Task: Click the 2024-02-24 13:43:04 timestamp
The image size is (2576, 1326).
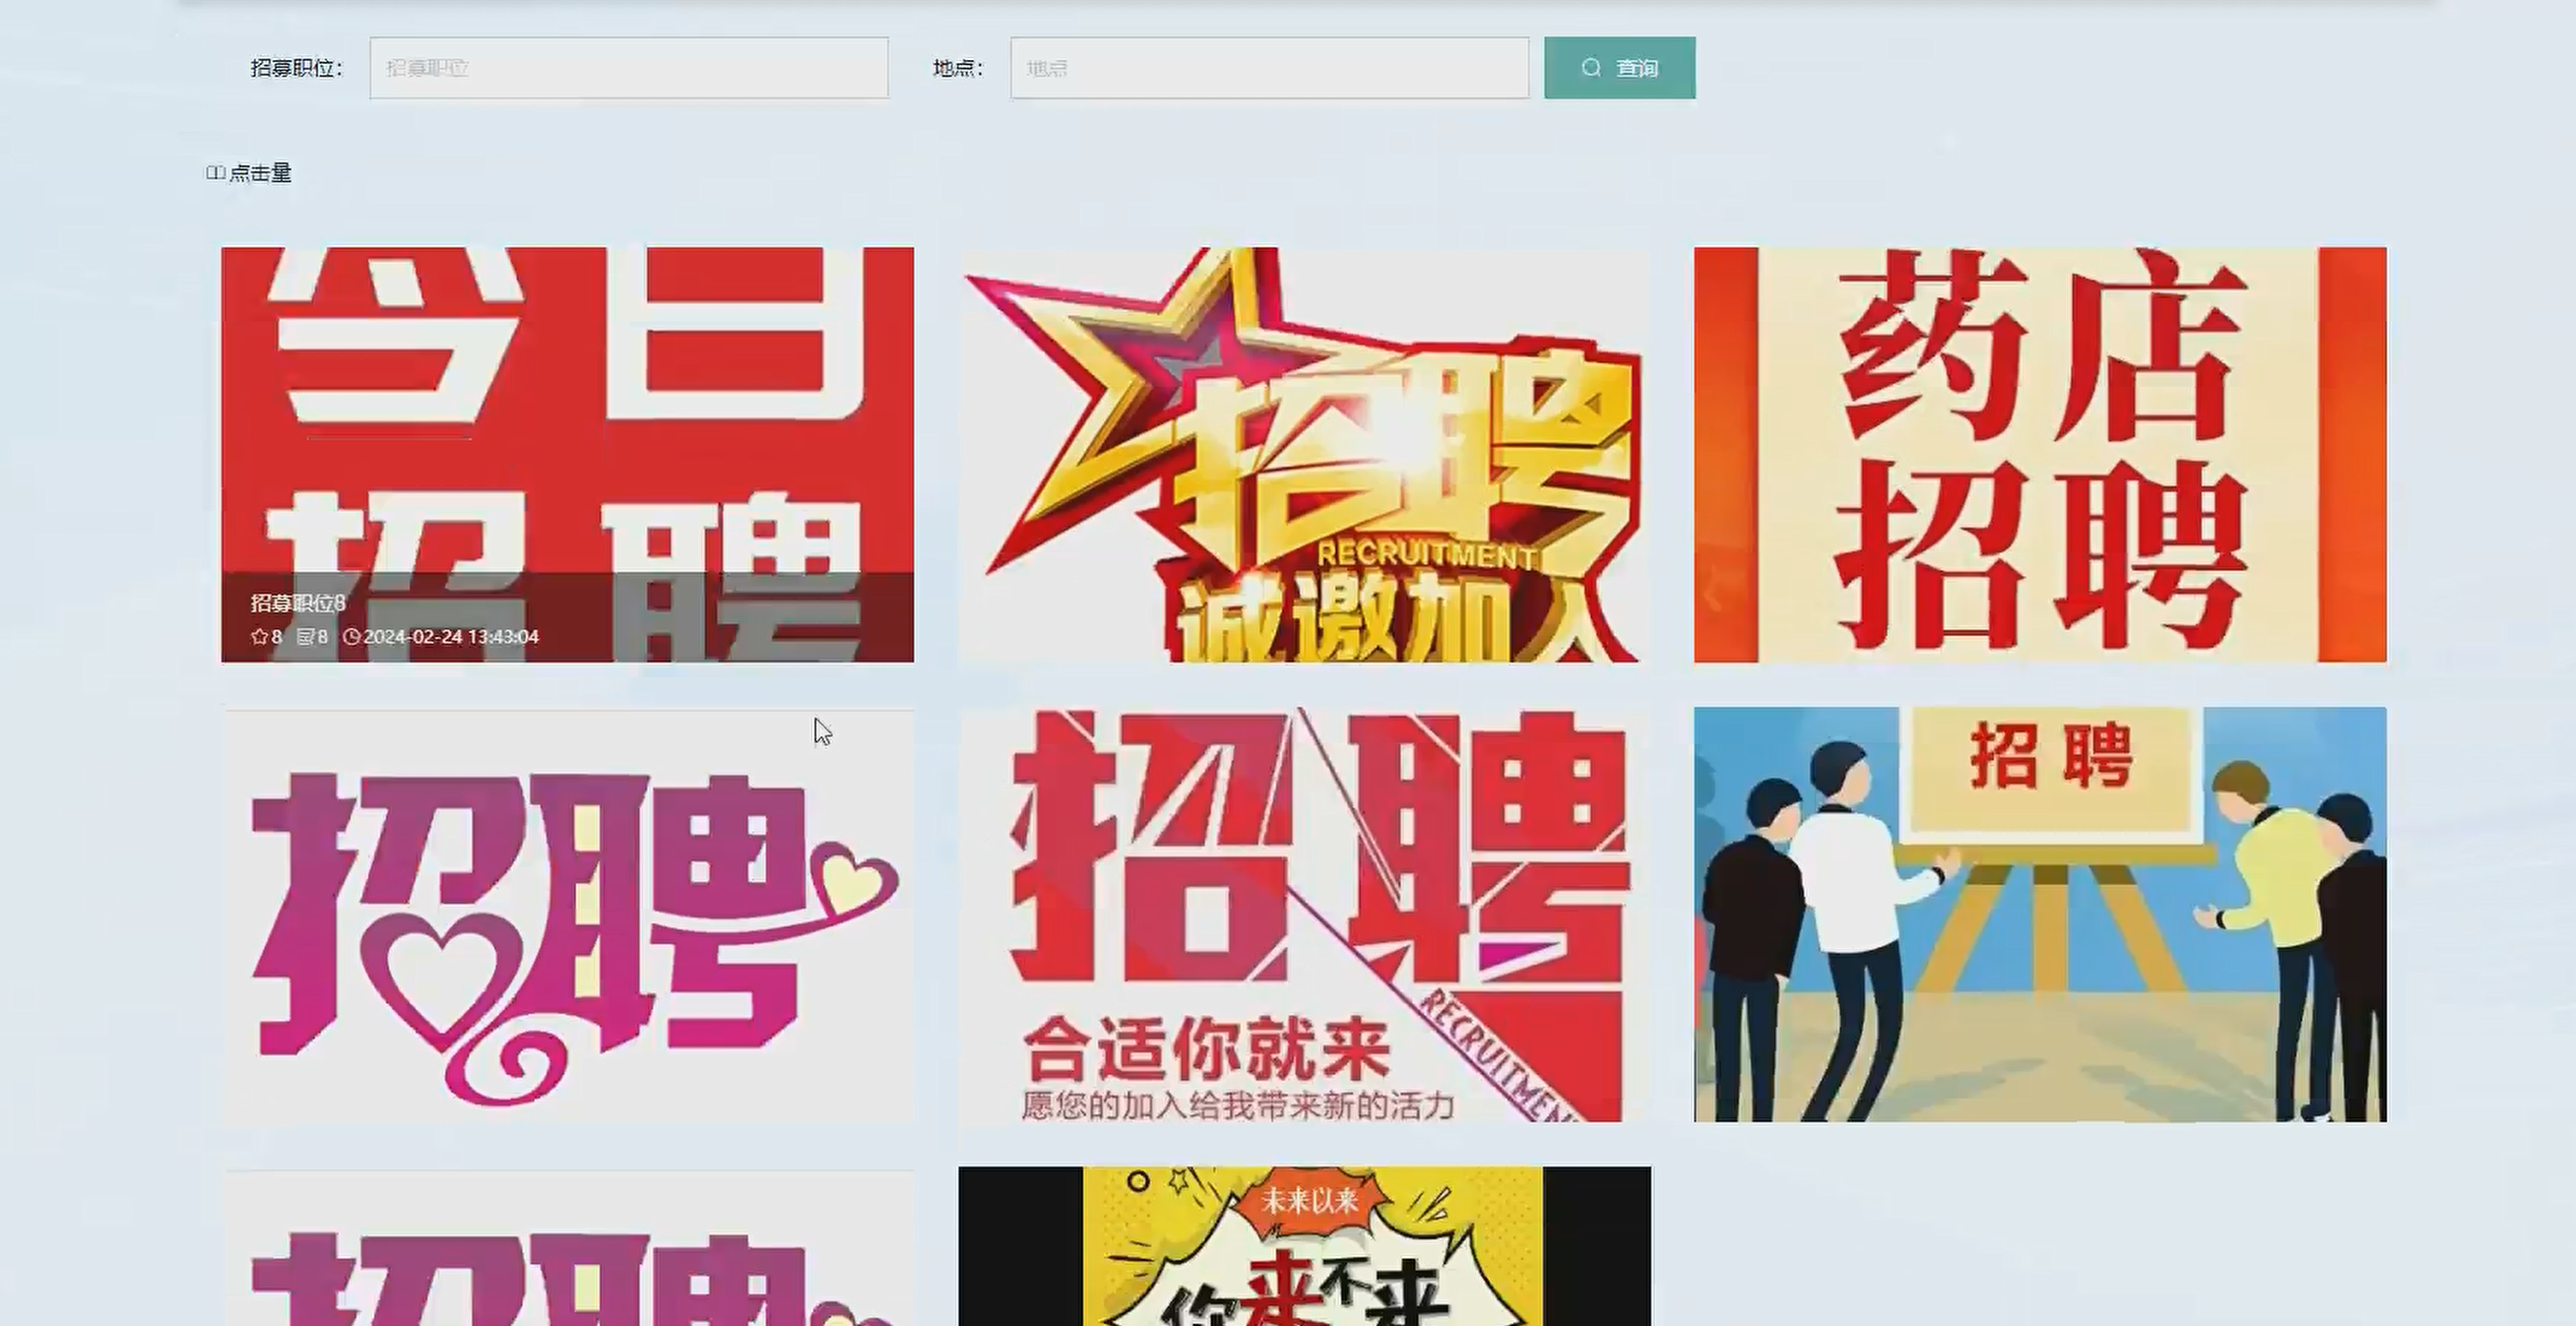Action: point(451,636)
